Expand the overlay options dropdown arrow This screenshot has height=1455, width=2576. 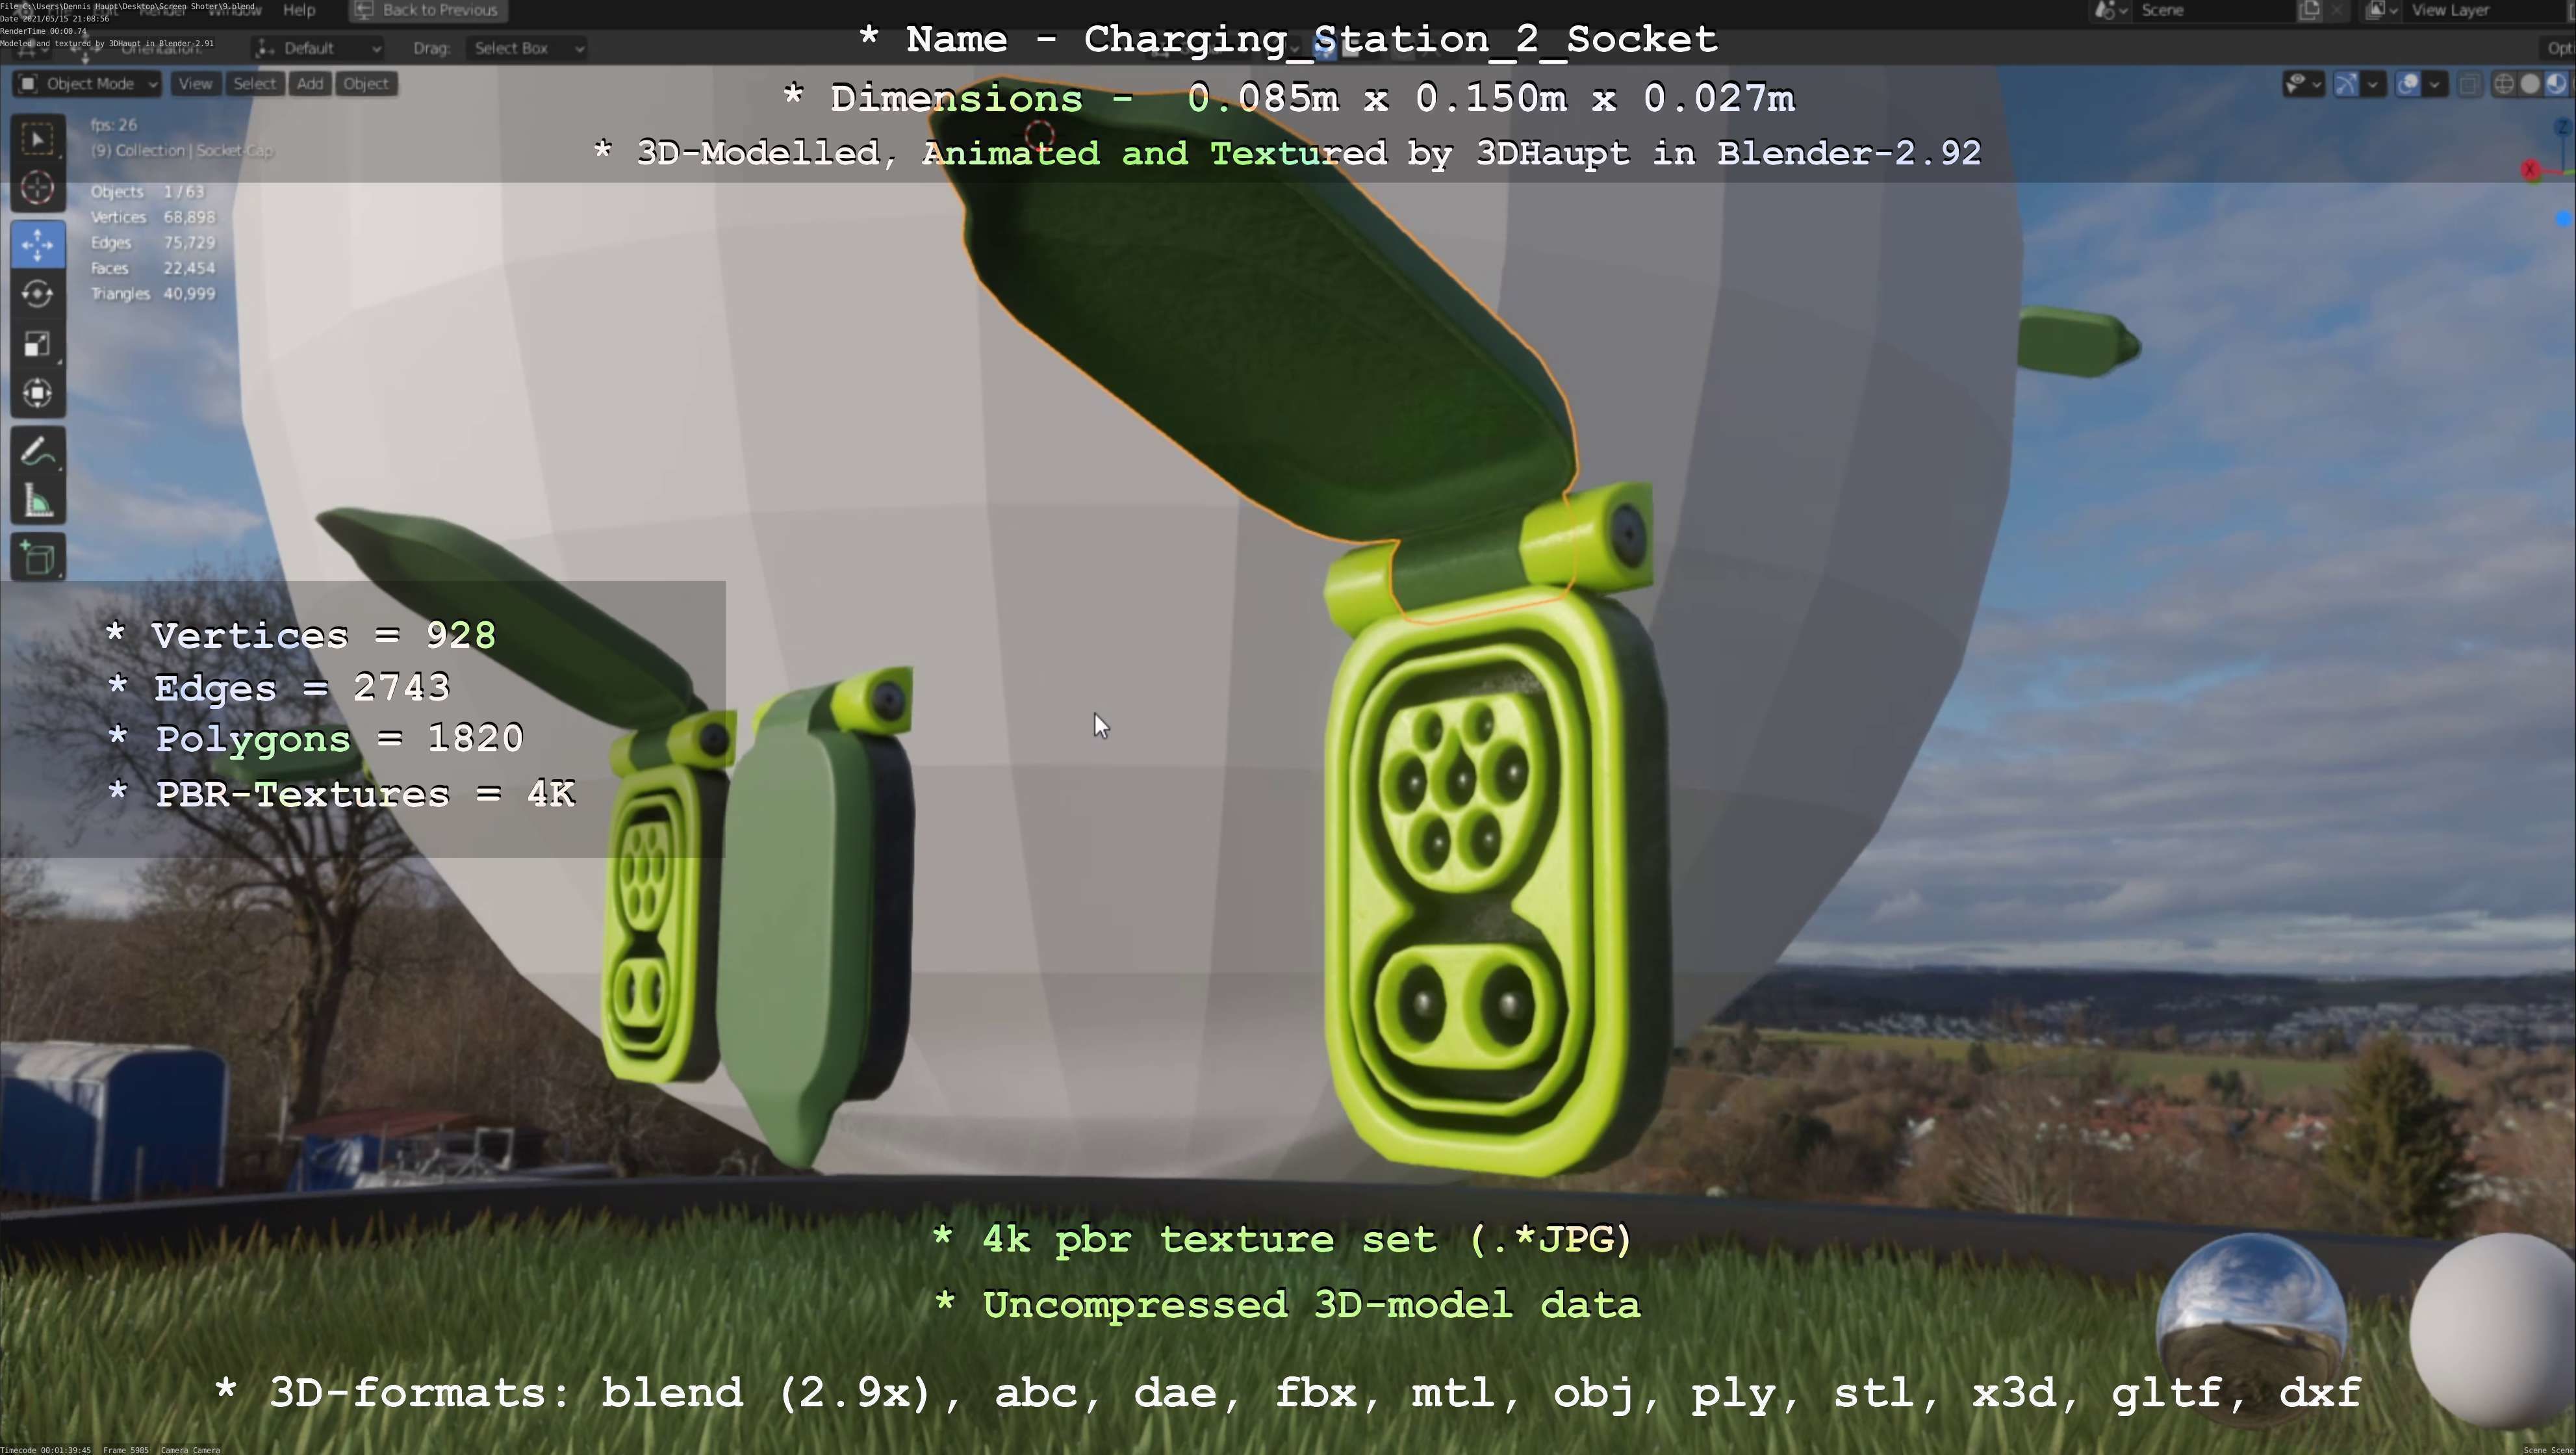coord(2435,84)
